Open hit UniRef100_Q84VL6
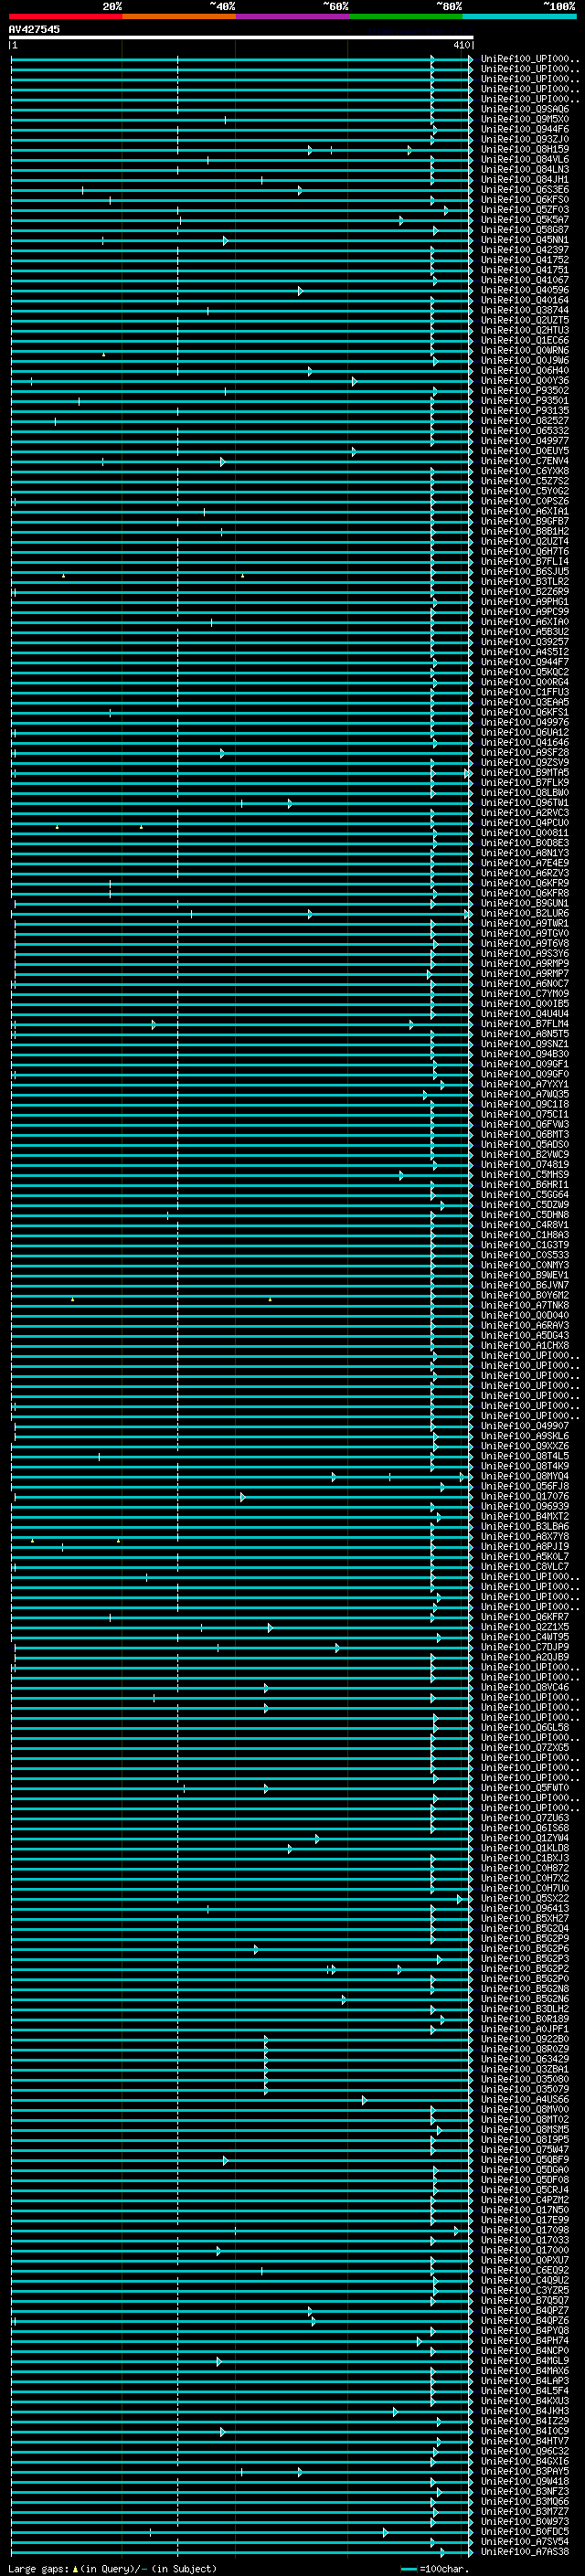This screenshot has width=585, height=2576. tap(525, 159)
